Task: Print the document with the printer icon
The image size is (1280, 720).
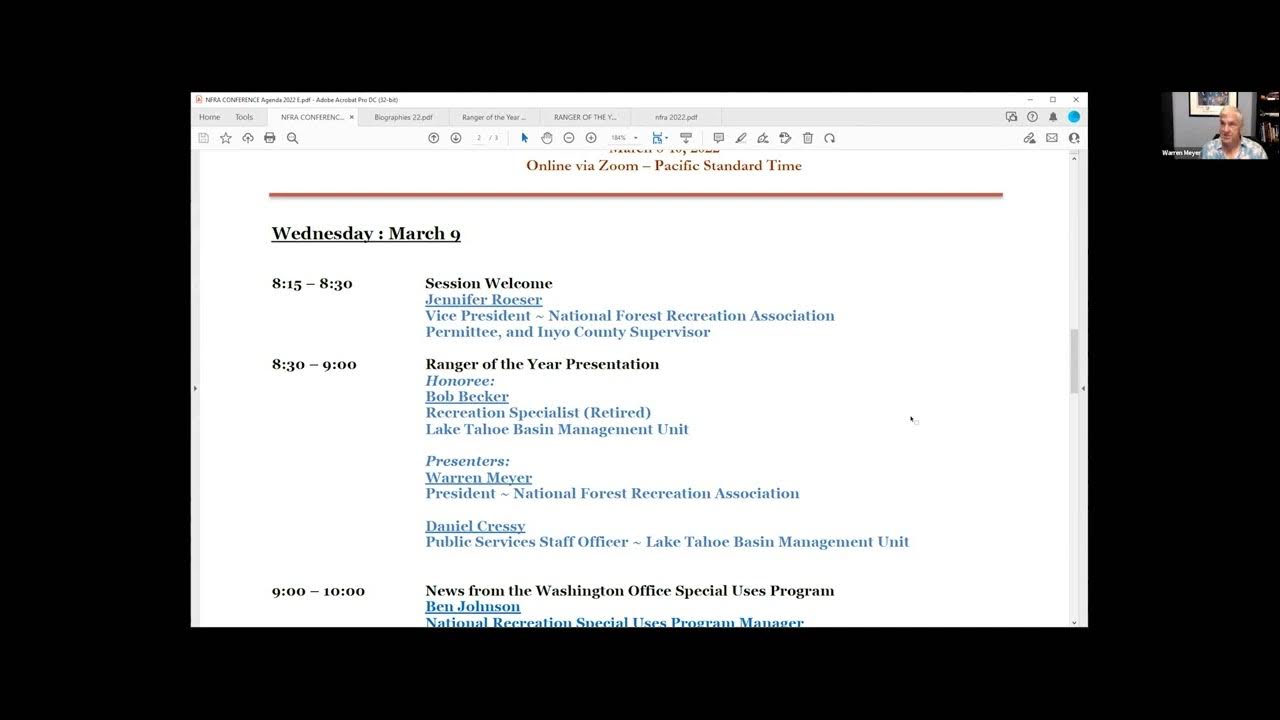Action: point(270,138)
